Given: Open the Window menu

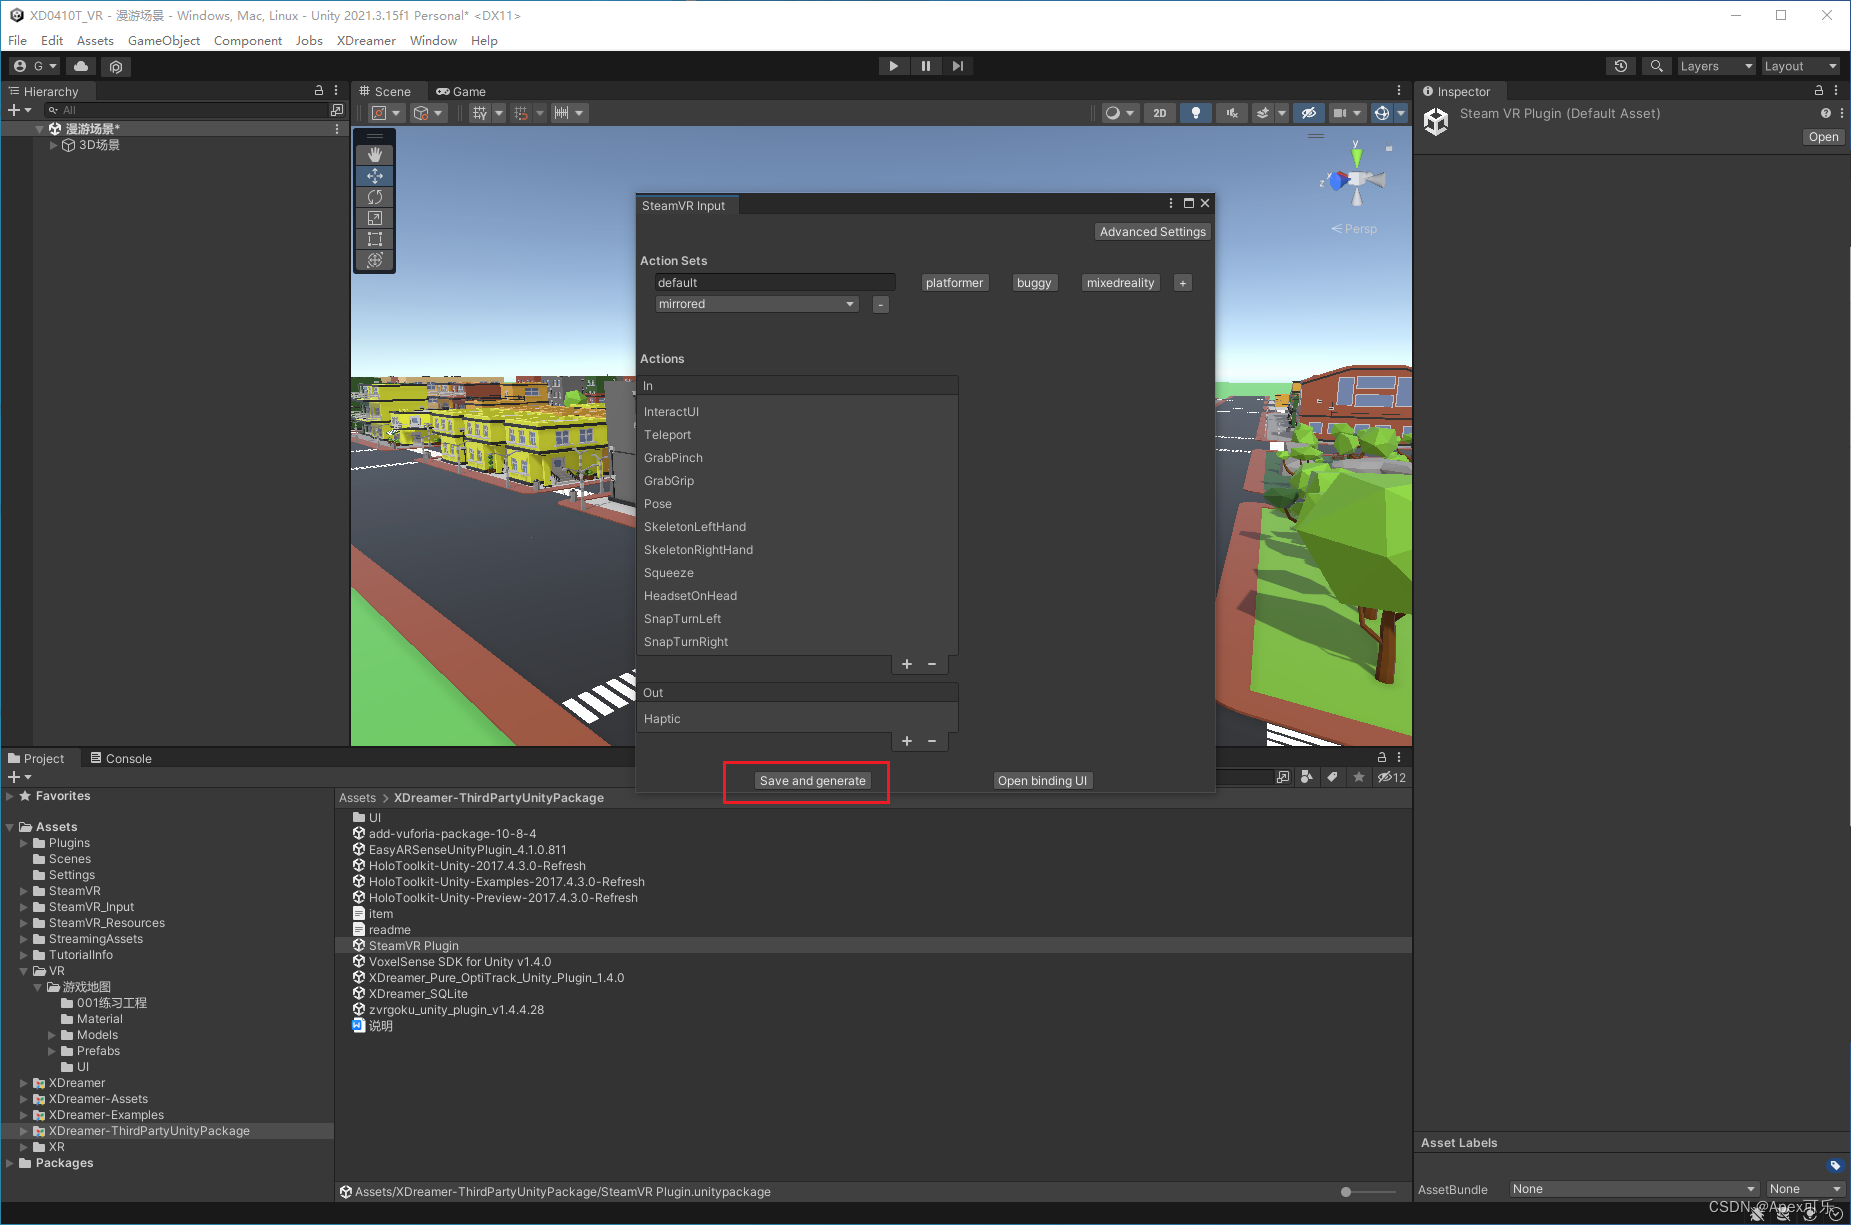Looking at the screenshot, I should (433, 41).
